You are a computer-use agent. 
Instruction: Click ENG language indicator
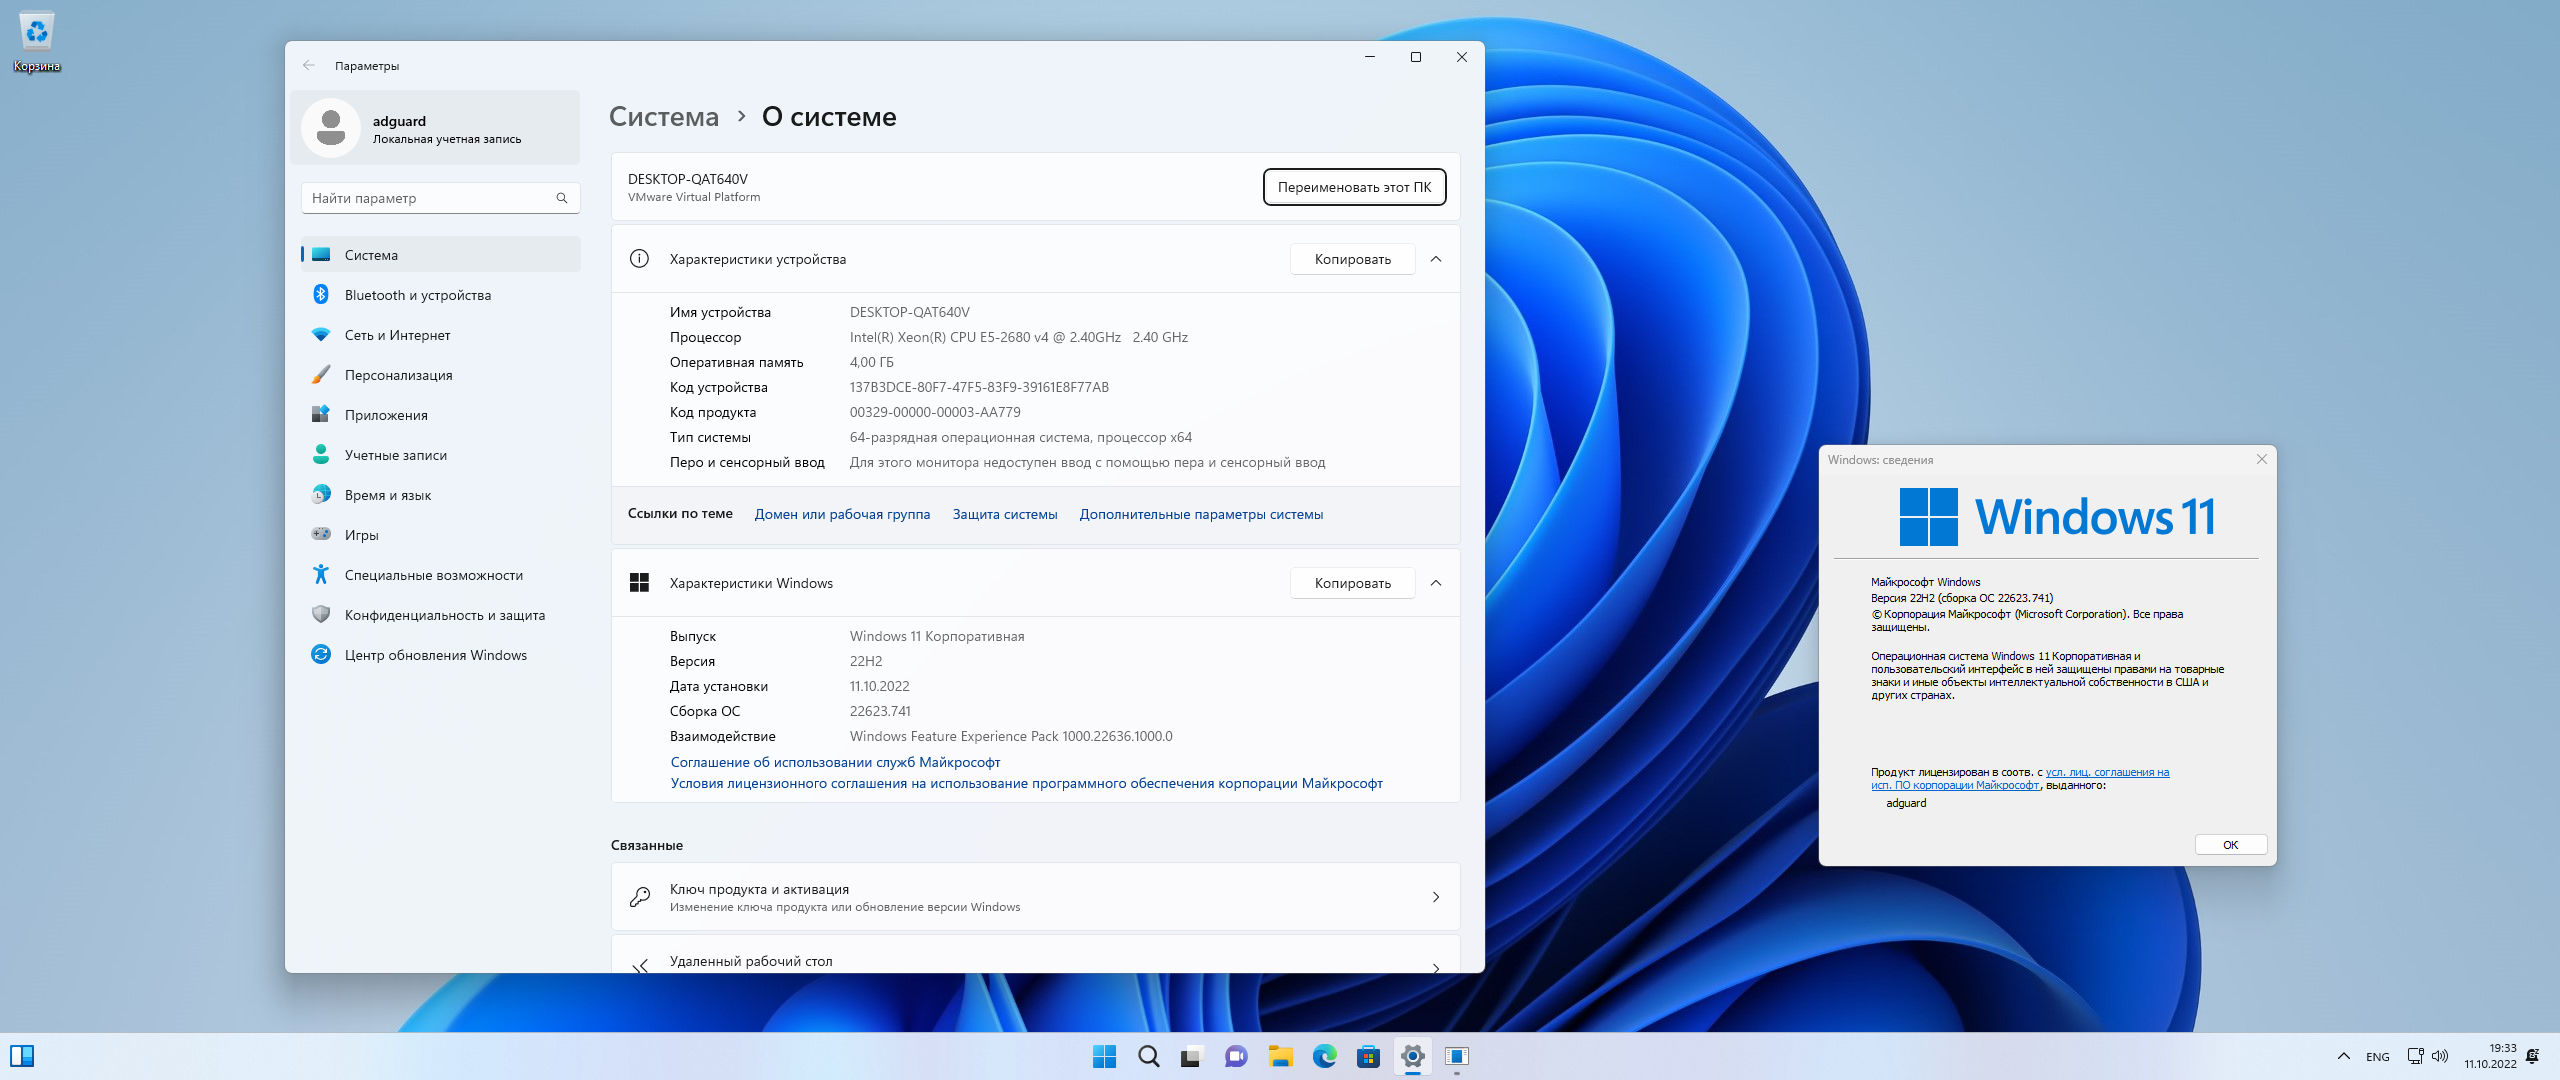[2378, 1057]
